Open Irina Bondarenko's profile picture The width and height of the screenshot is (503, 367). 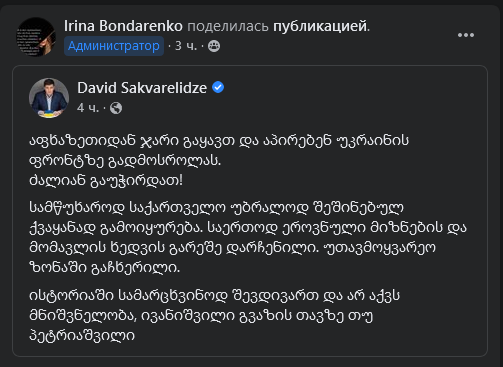coord(36,37)
